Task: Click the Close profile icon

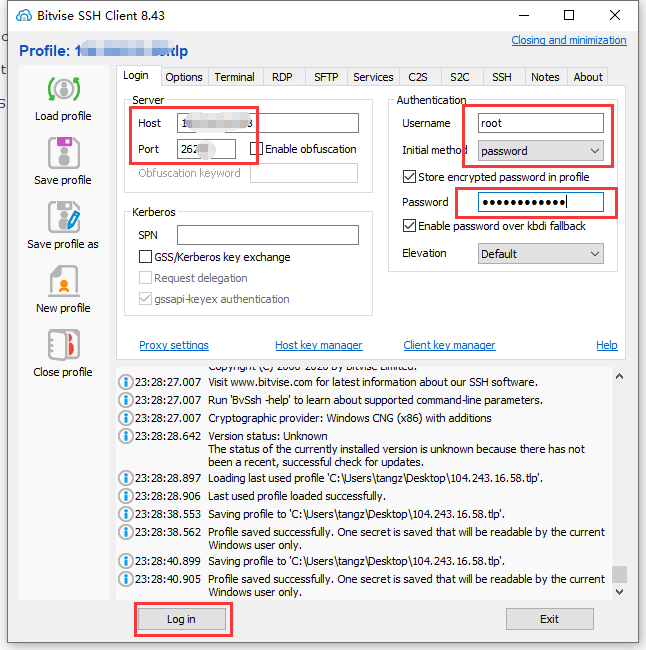Action: pyautogui.click(x=63, y=345)
